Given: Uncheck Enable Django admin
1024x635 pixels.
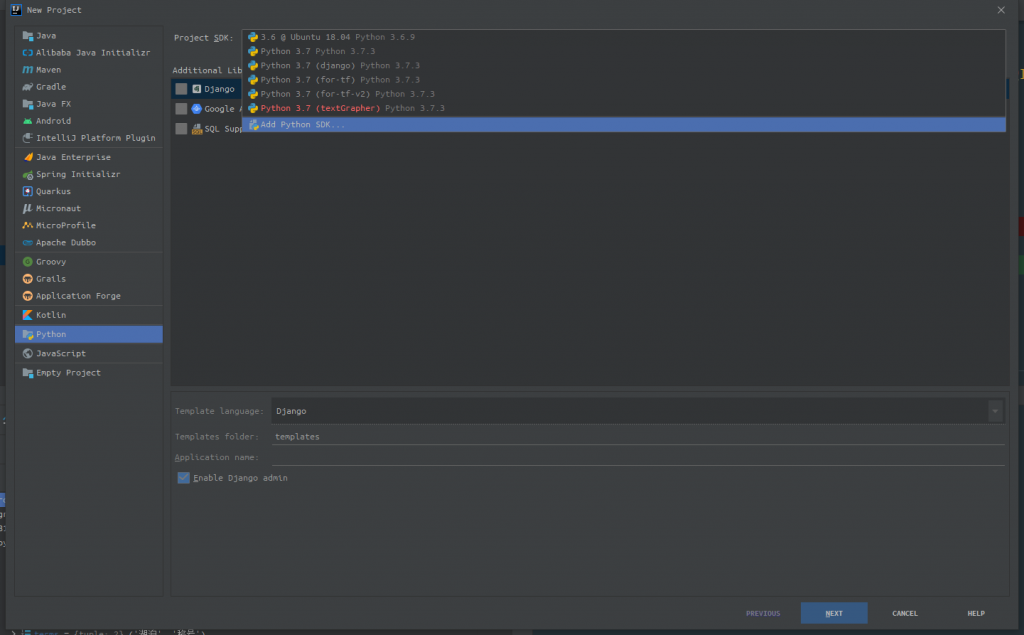Looking at the screenshot, I should click(x=184, y=478).
